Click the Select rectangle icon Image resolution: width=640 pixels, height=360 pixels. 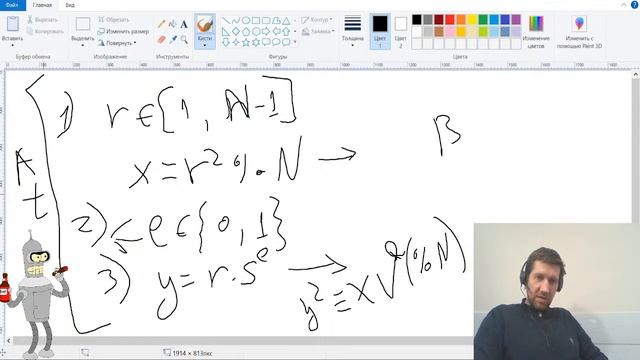(83, 24)
